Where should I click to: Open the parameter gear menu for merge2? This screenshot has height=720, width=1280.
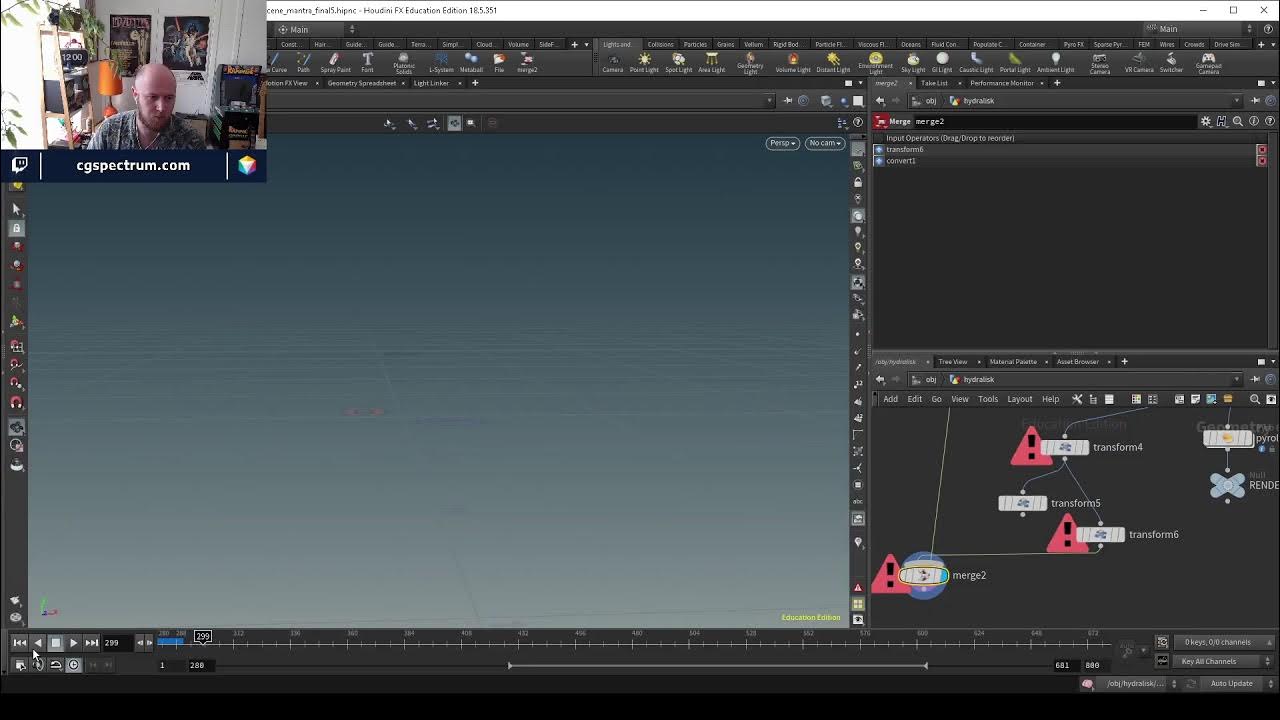1206,121
